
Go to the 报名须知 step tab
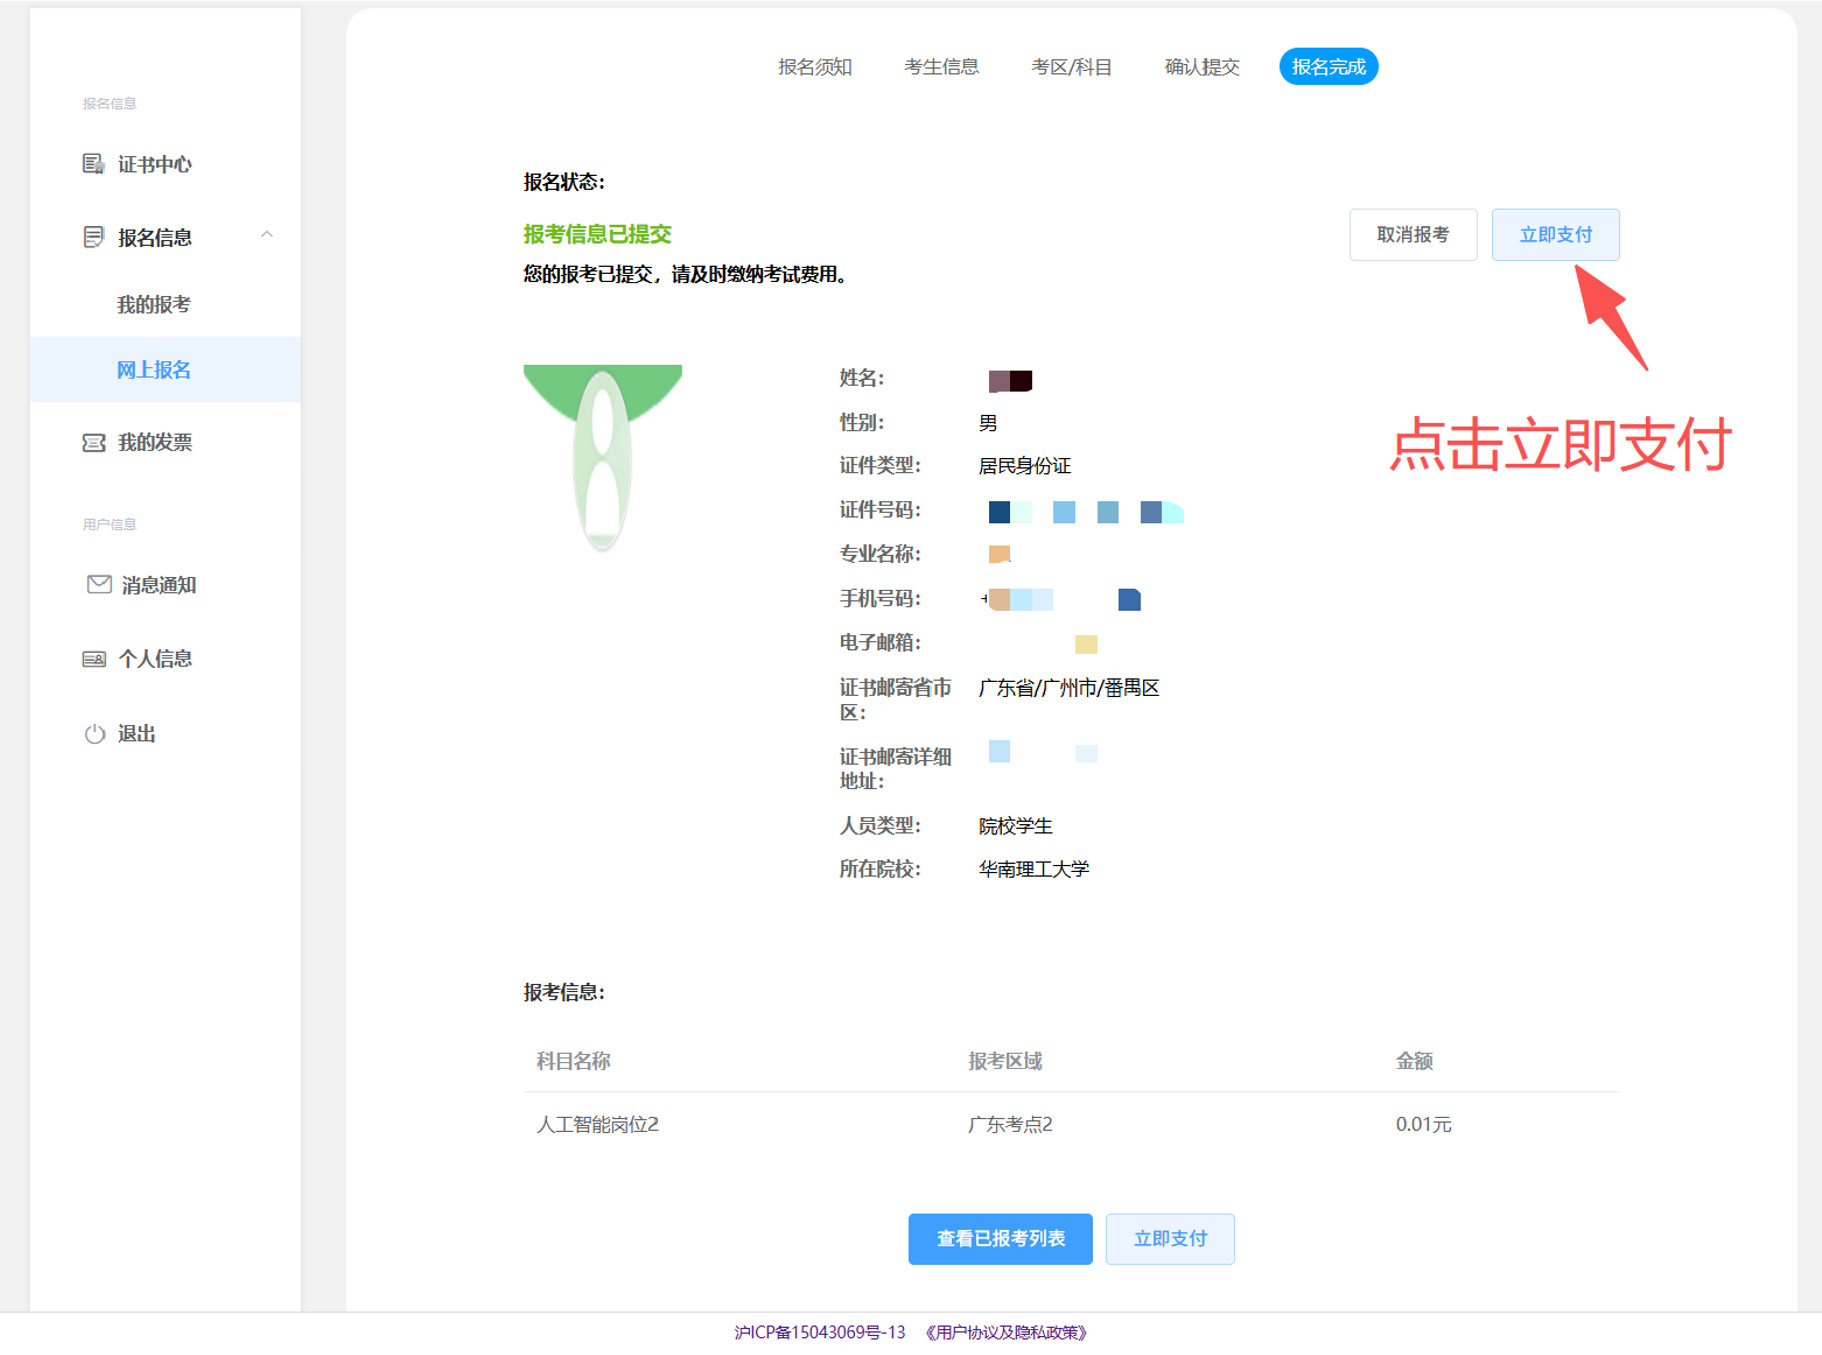[815, 67]
